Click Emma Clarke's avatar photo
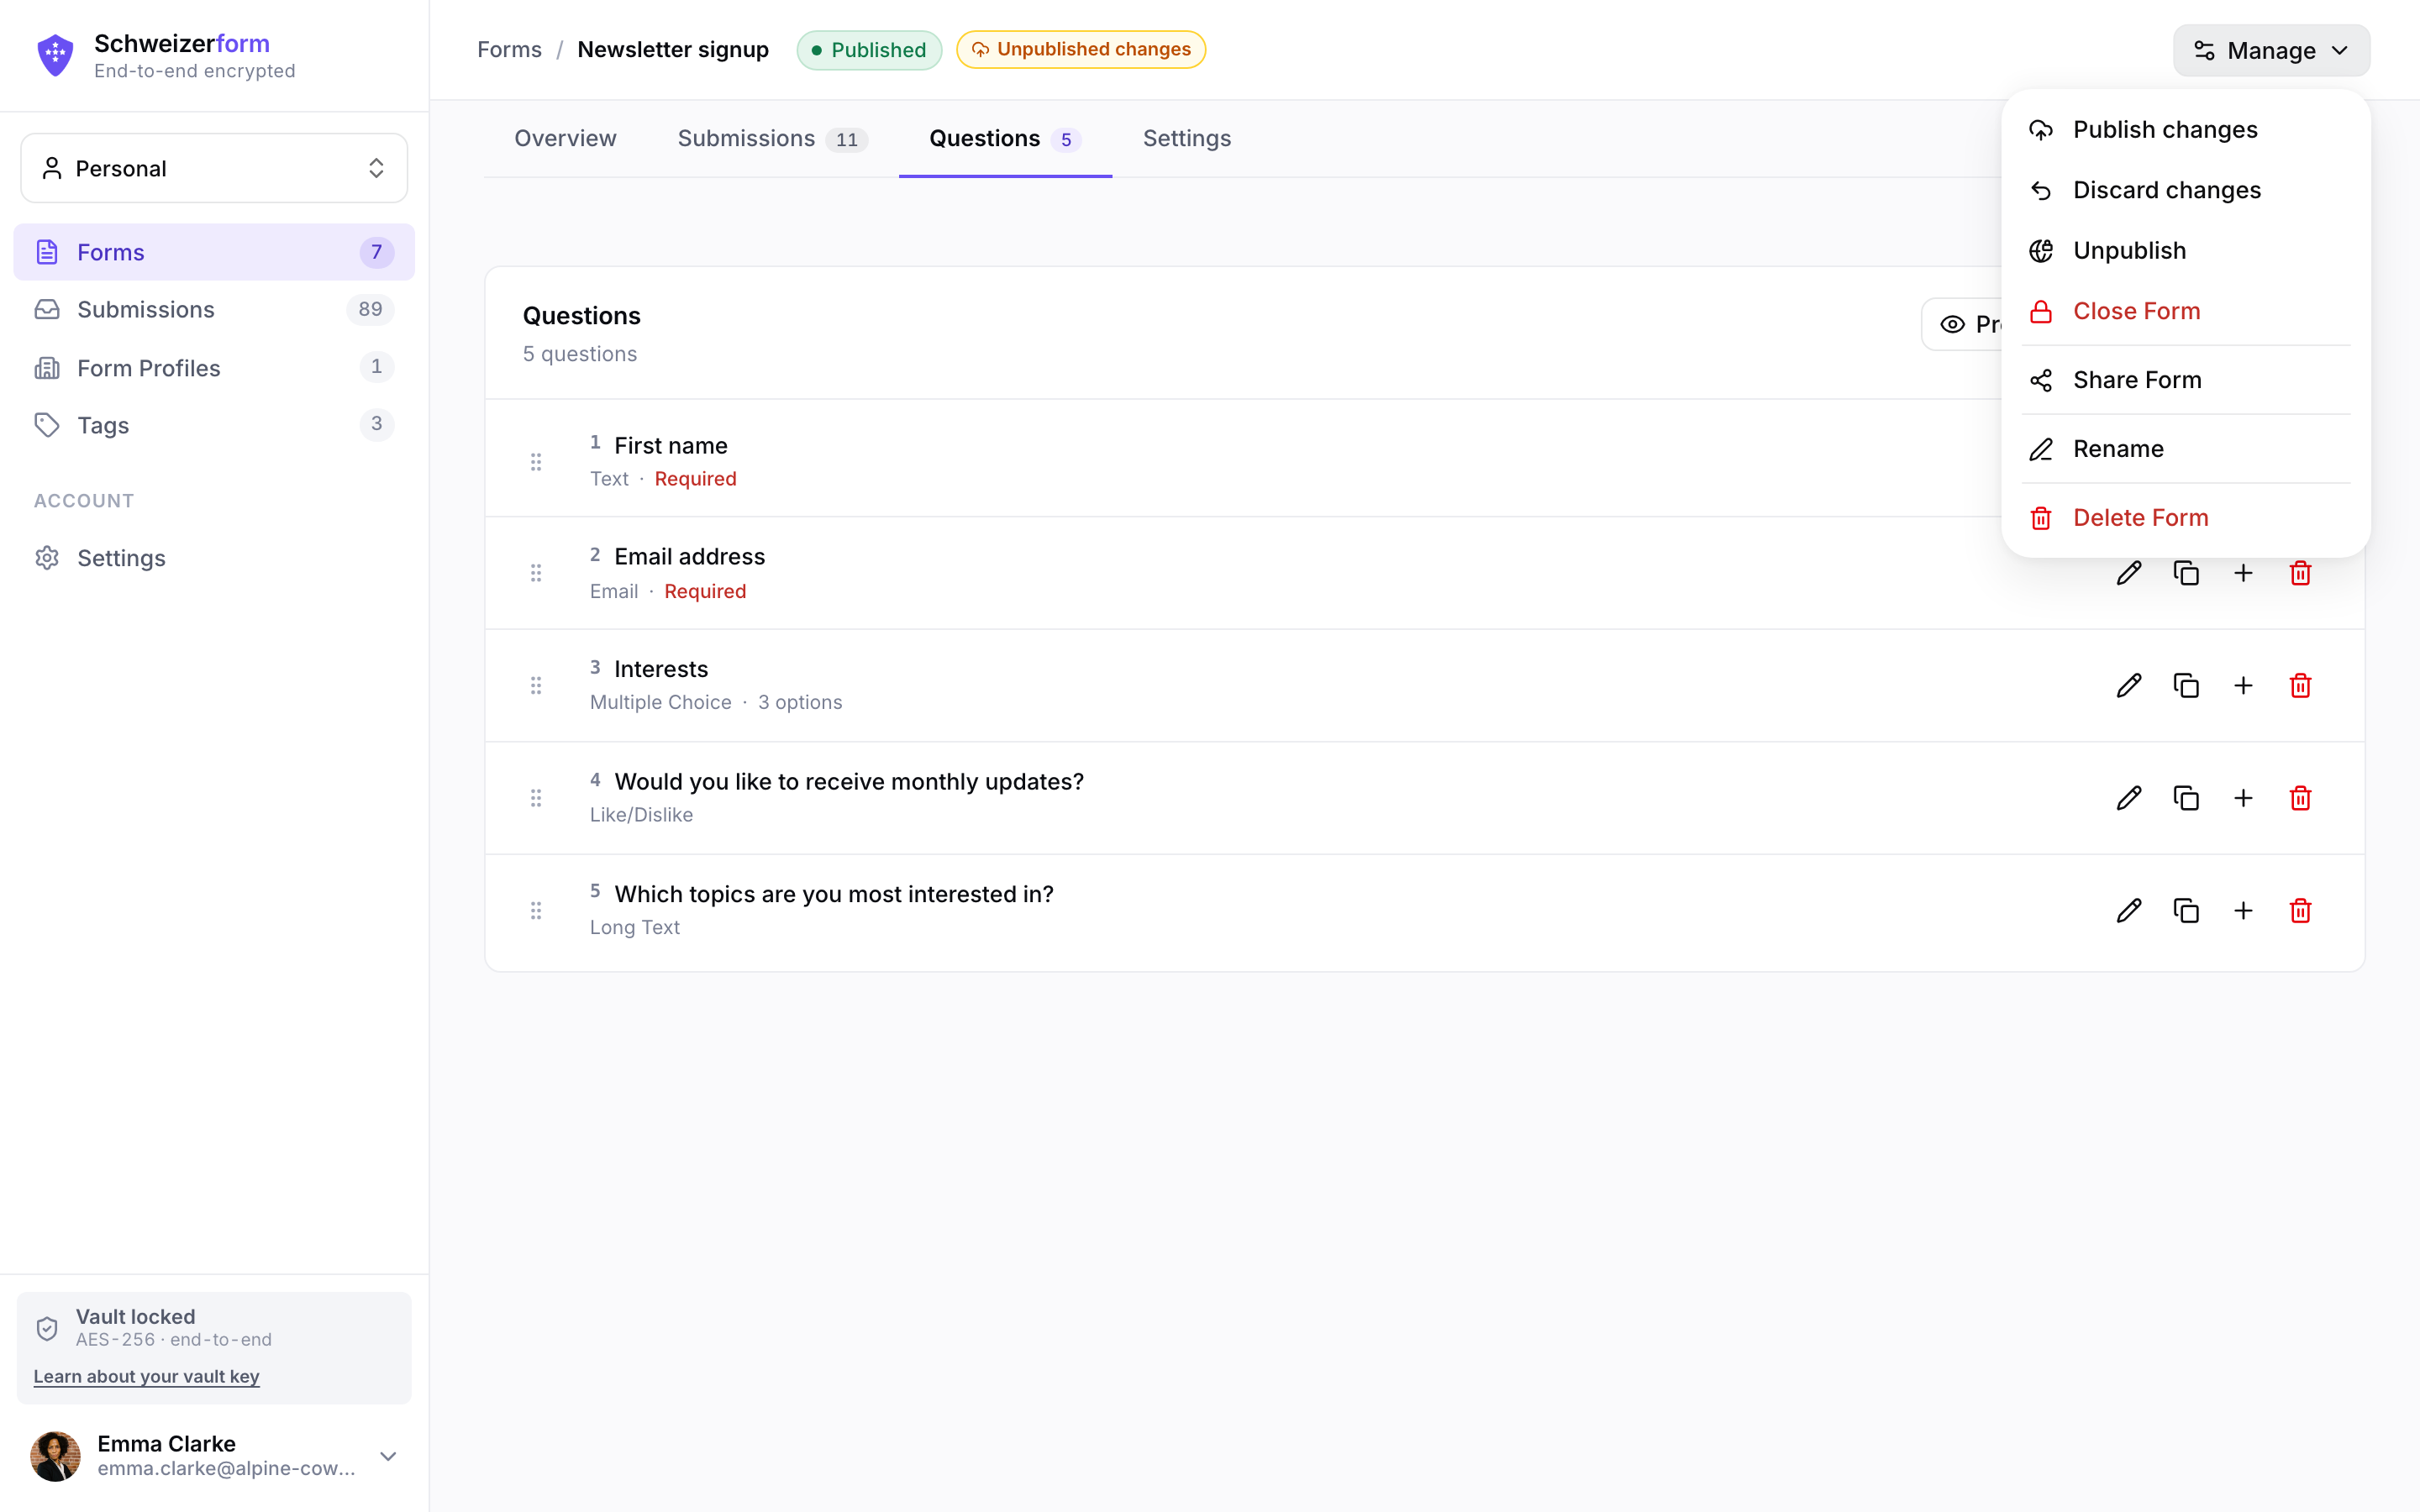Viewport: 2420px width, 1512px height. point(55,1456)
